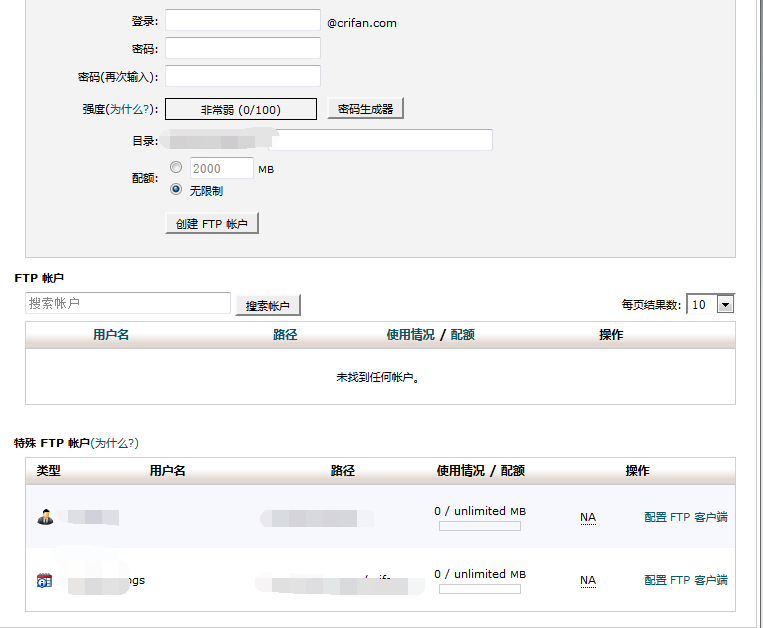Click 配置 FTP 客户端 for logs account
This screenshot has height=628, width=763.
point(686,580)
